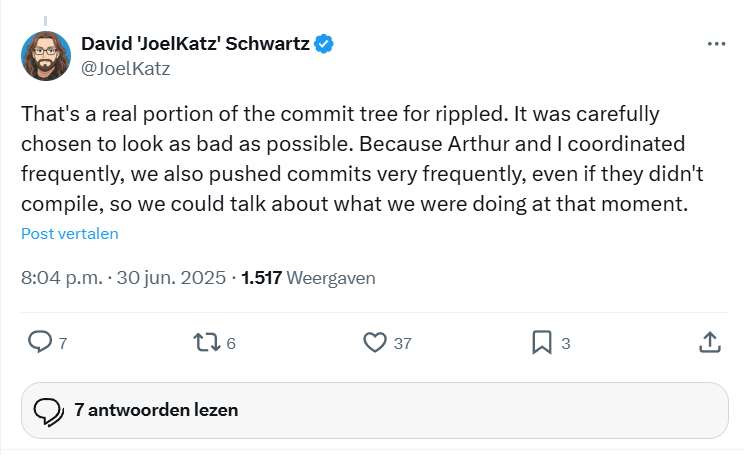Click the 'Post vertalen' translate link
Screen dimensions: 744x455
(x=70, y=234)
